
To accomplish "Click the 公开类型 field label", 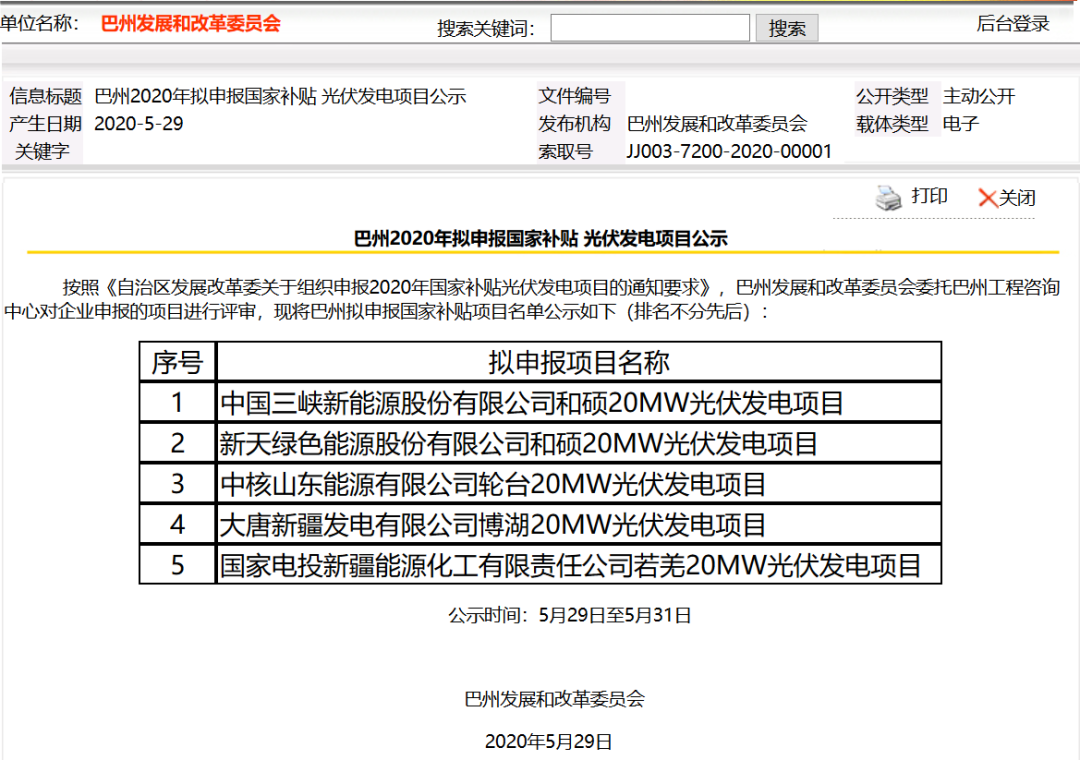I will (x=892, y=96).
